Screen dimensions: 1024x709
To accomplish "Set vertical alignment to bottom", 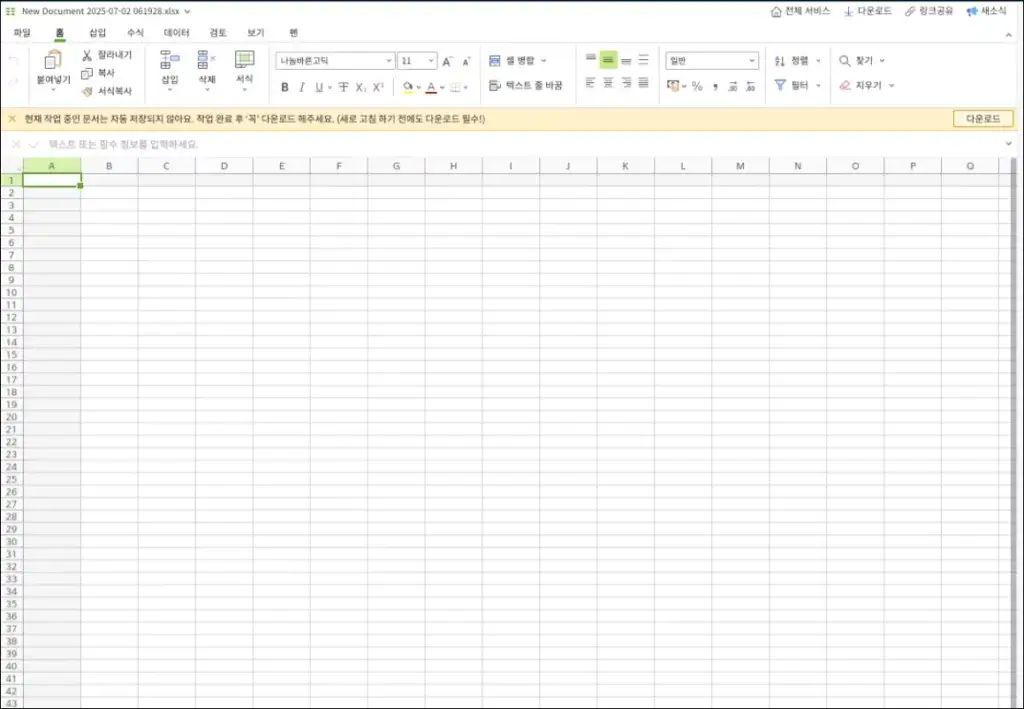I will (x=626, y=60).
